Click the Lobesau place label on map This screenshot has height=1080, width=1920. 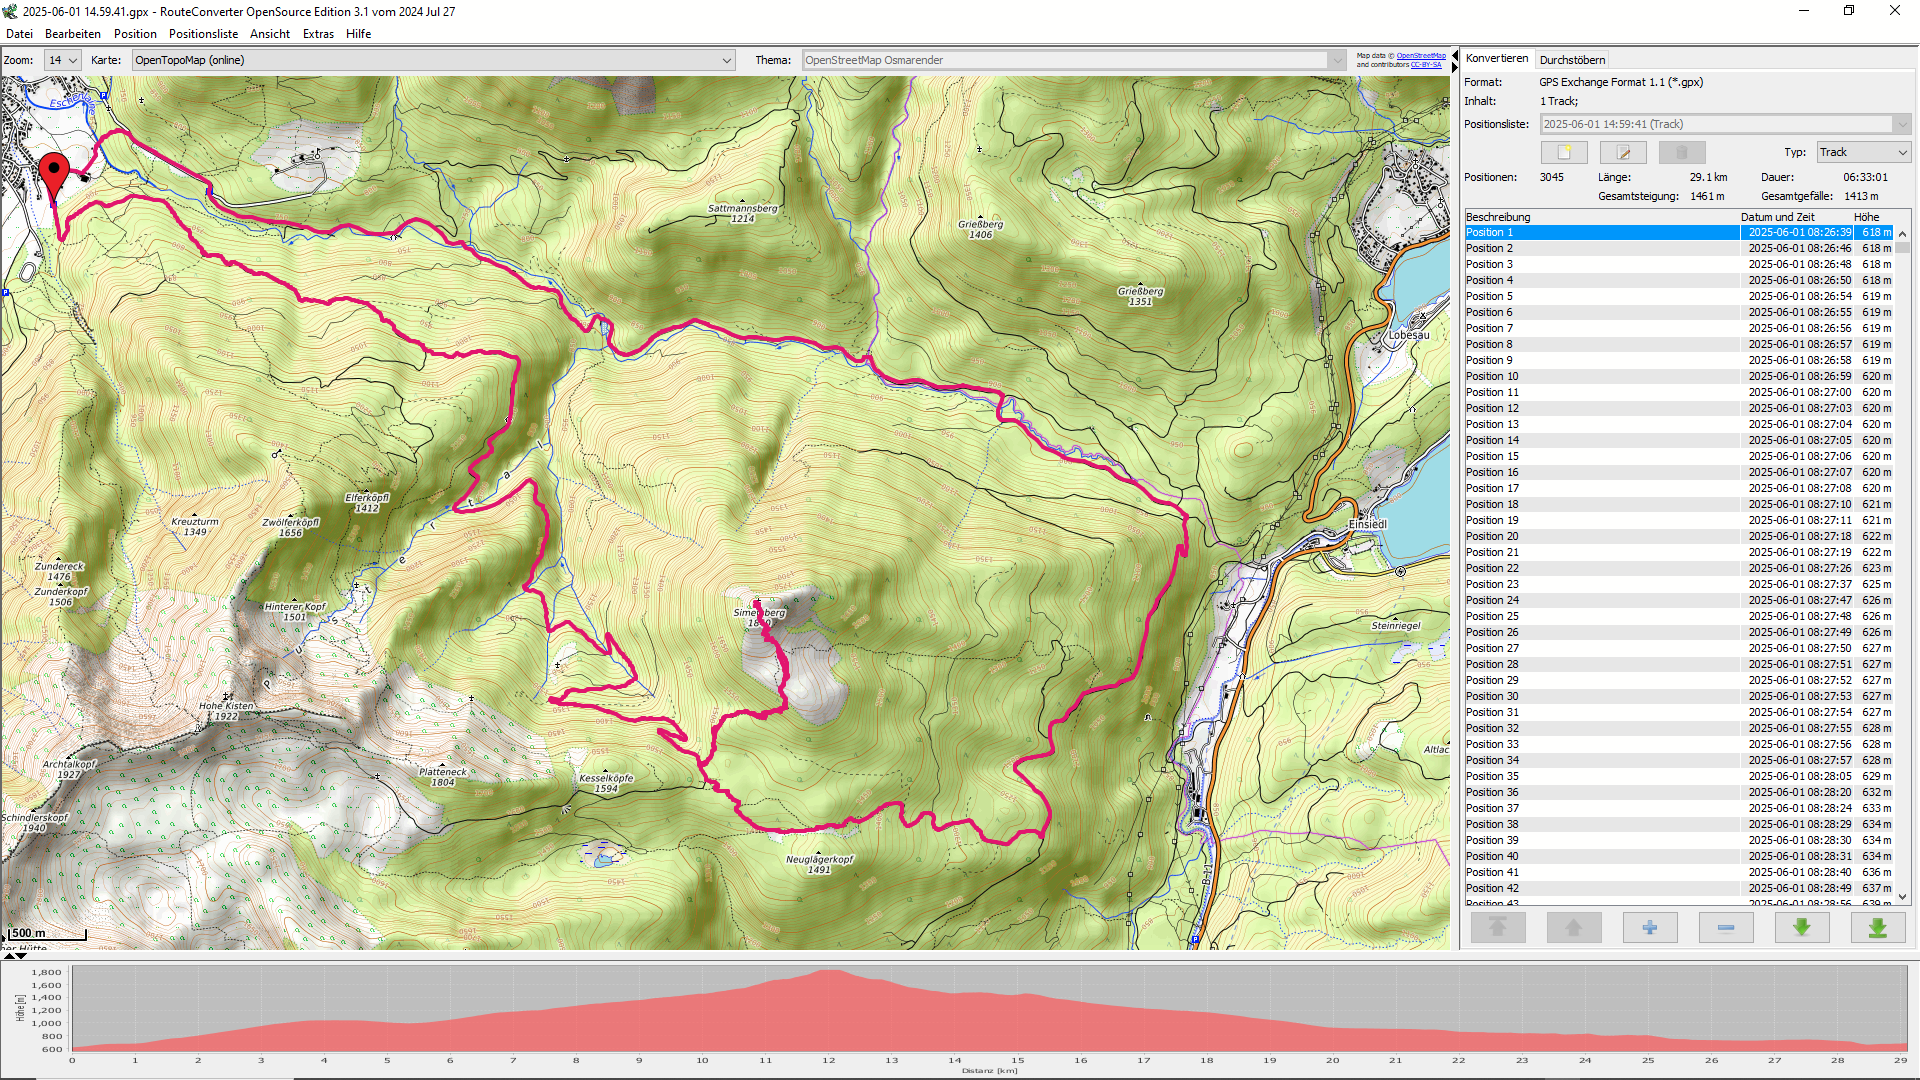(1408, 335)
